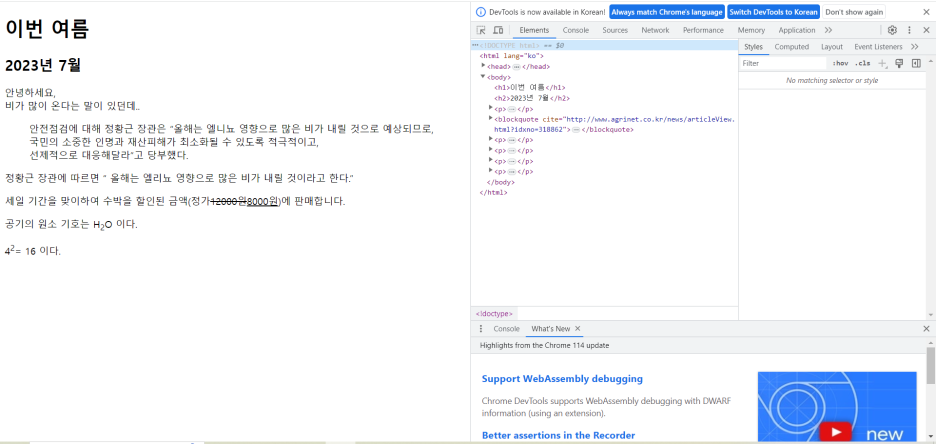Select the closing /html tag row
Image resolution: width=936 pixels, height=444 pixels.
(x=494, y=193)
